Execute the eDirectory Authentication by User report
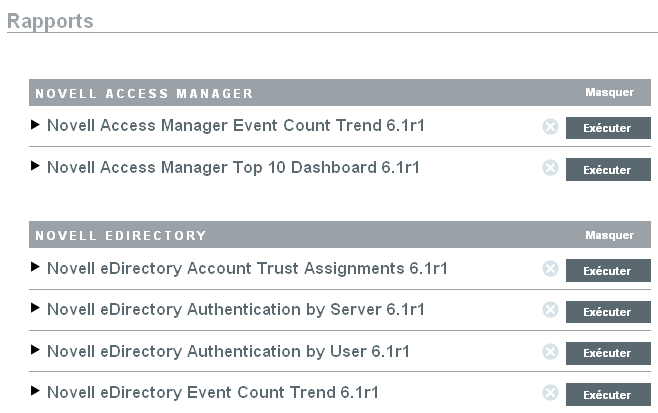This screenshot has height=413, width=658. (608, 353)
